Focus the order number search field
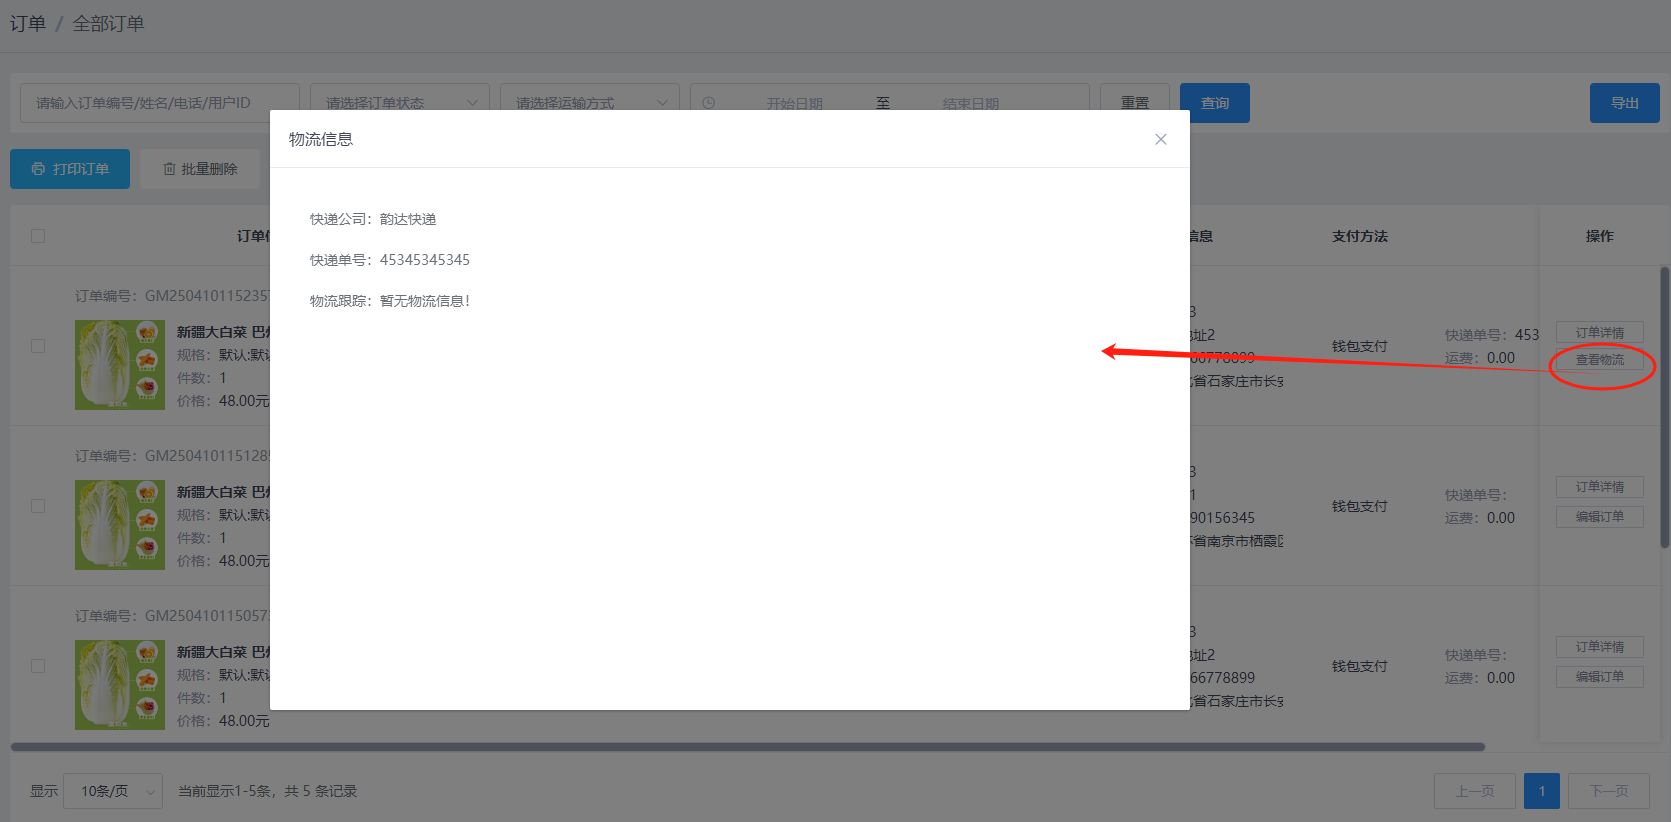Viewport: 1671px width, 822px height. pos(160,103)
